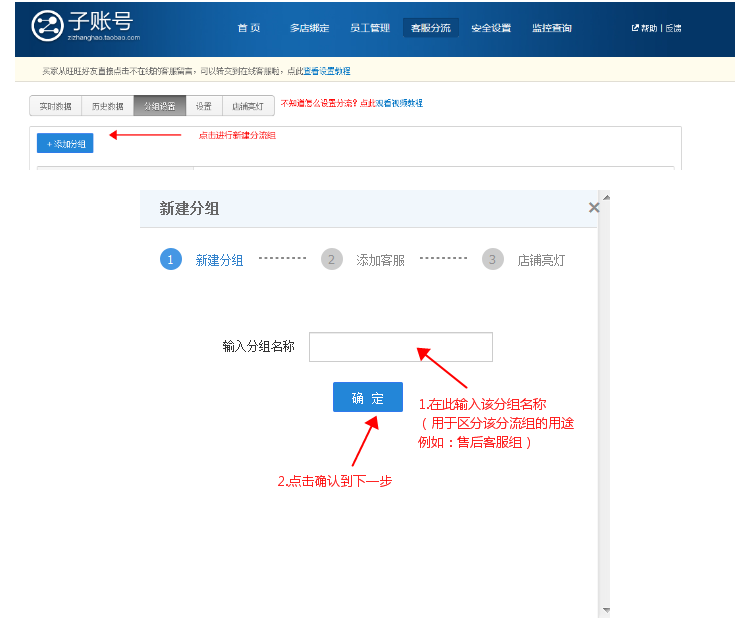Click the 确定 button
The height and width of the screenshot is (622, 749).
(x=368, y=397)
